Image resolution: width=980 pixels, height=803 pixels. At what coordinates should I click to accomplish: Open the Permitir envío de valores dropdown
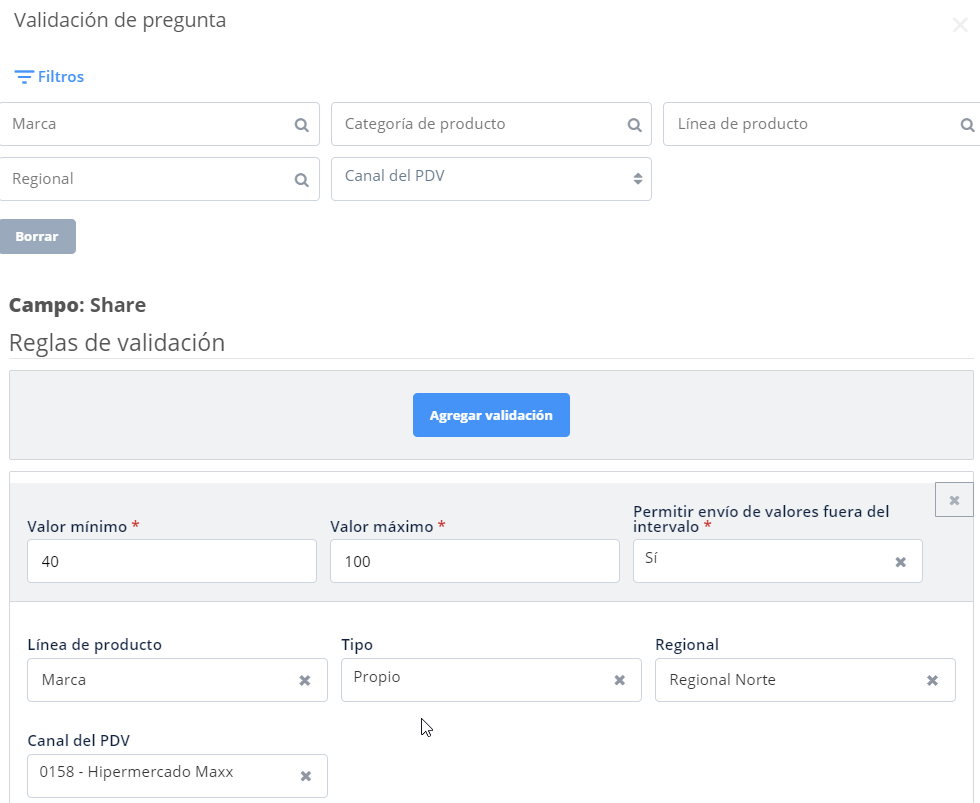[760, 561]
